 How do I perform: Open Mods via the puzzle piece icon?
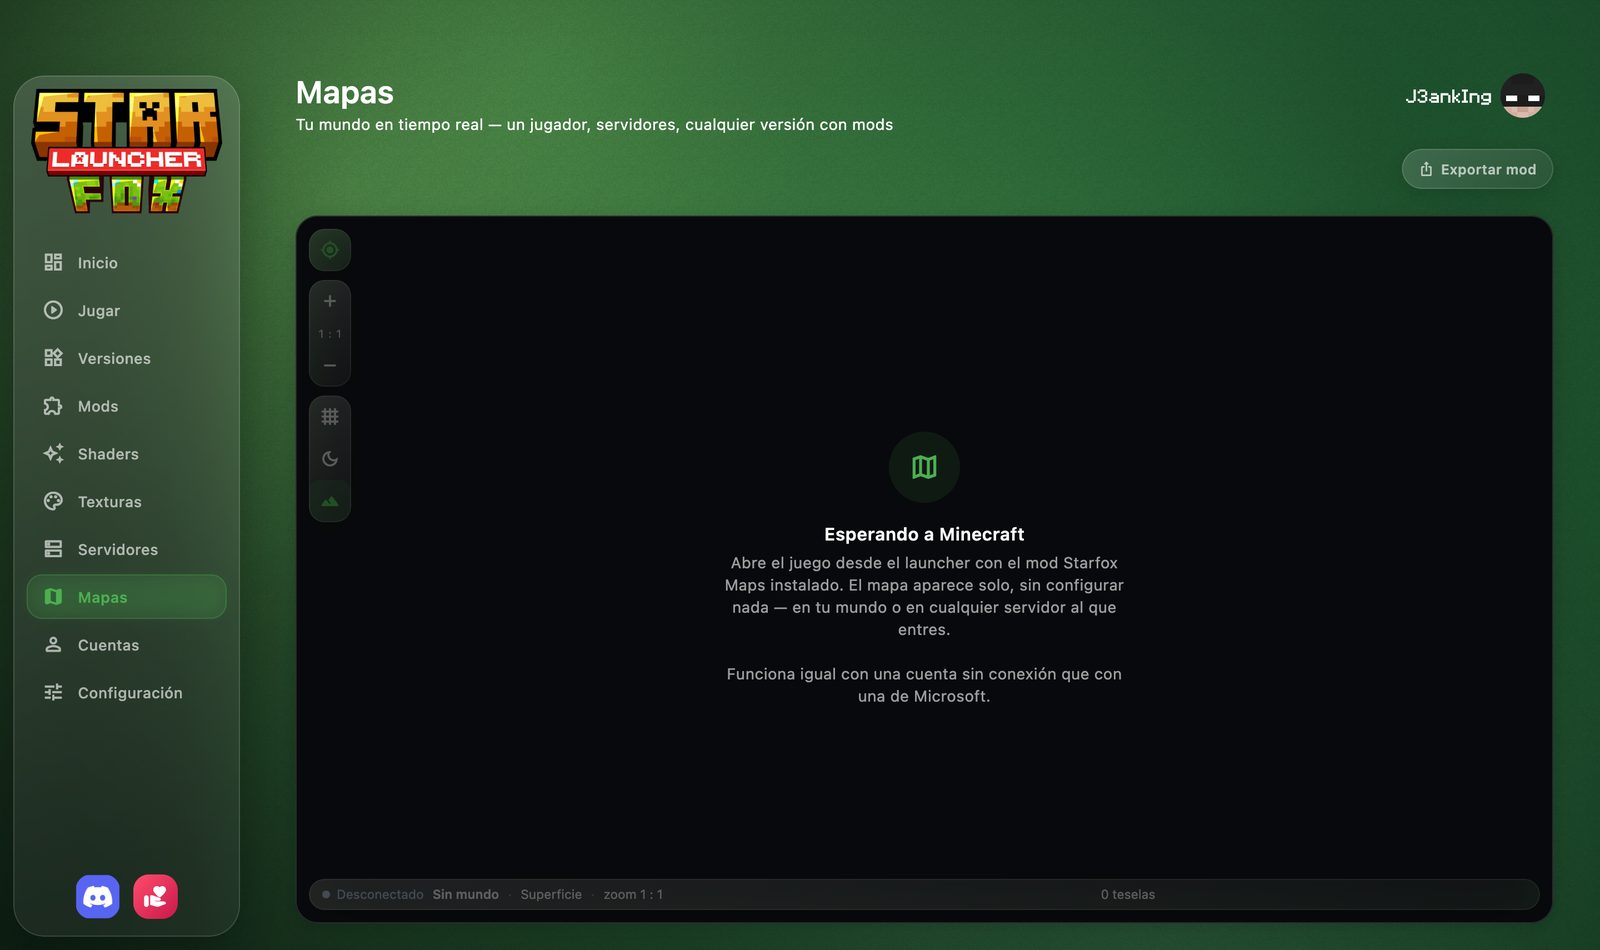[53, 406]
